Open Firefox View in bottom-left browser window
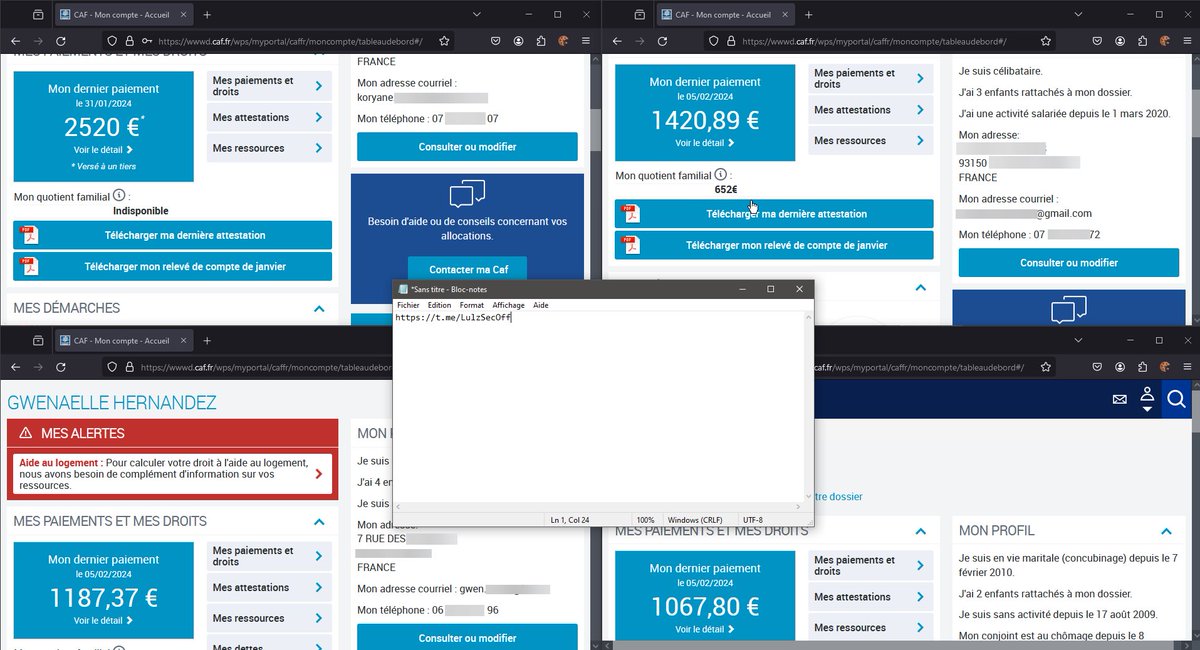The width and height of the screenshot is (1200, 650). coord(38,341)
